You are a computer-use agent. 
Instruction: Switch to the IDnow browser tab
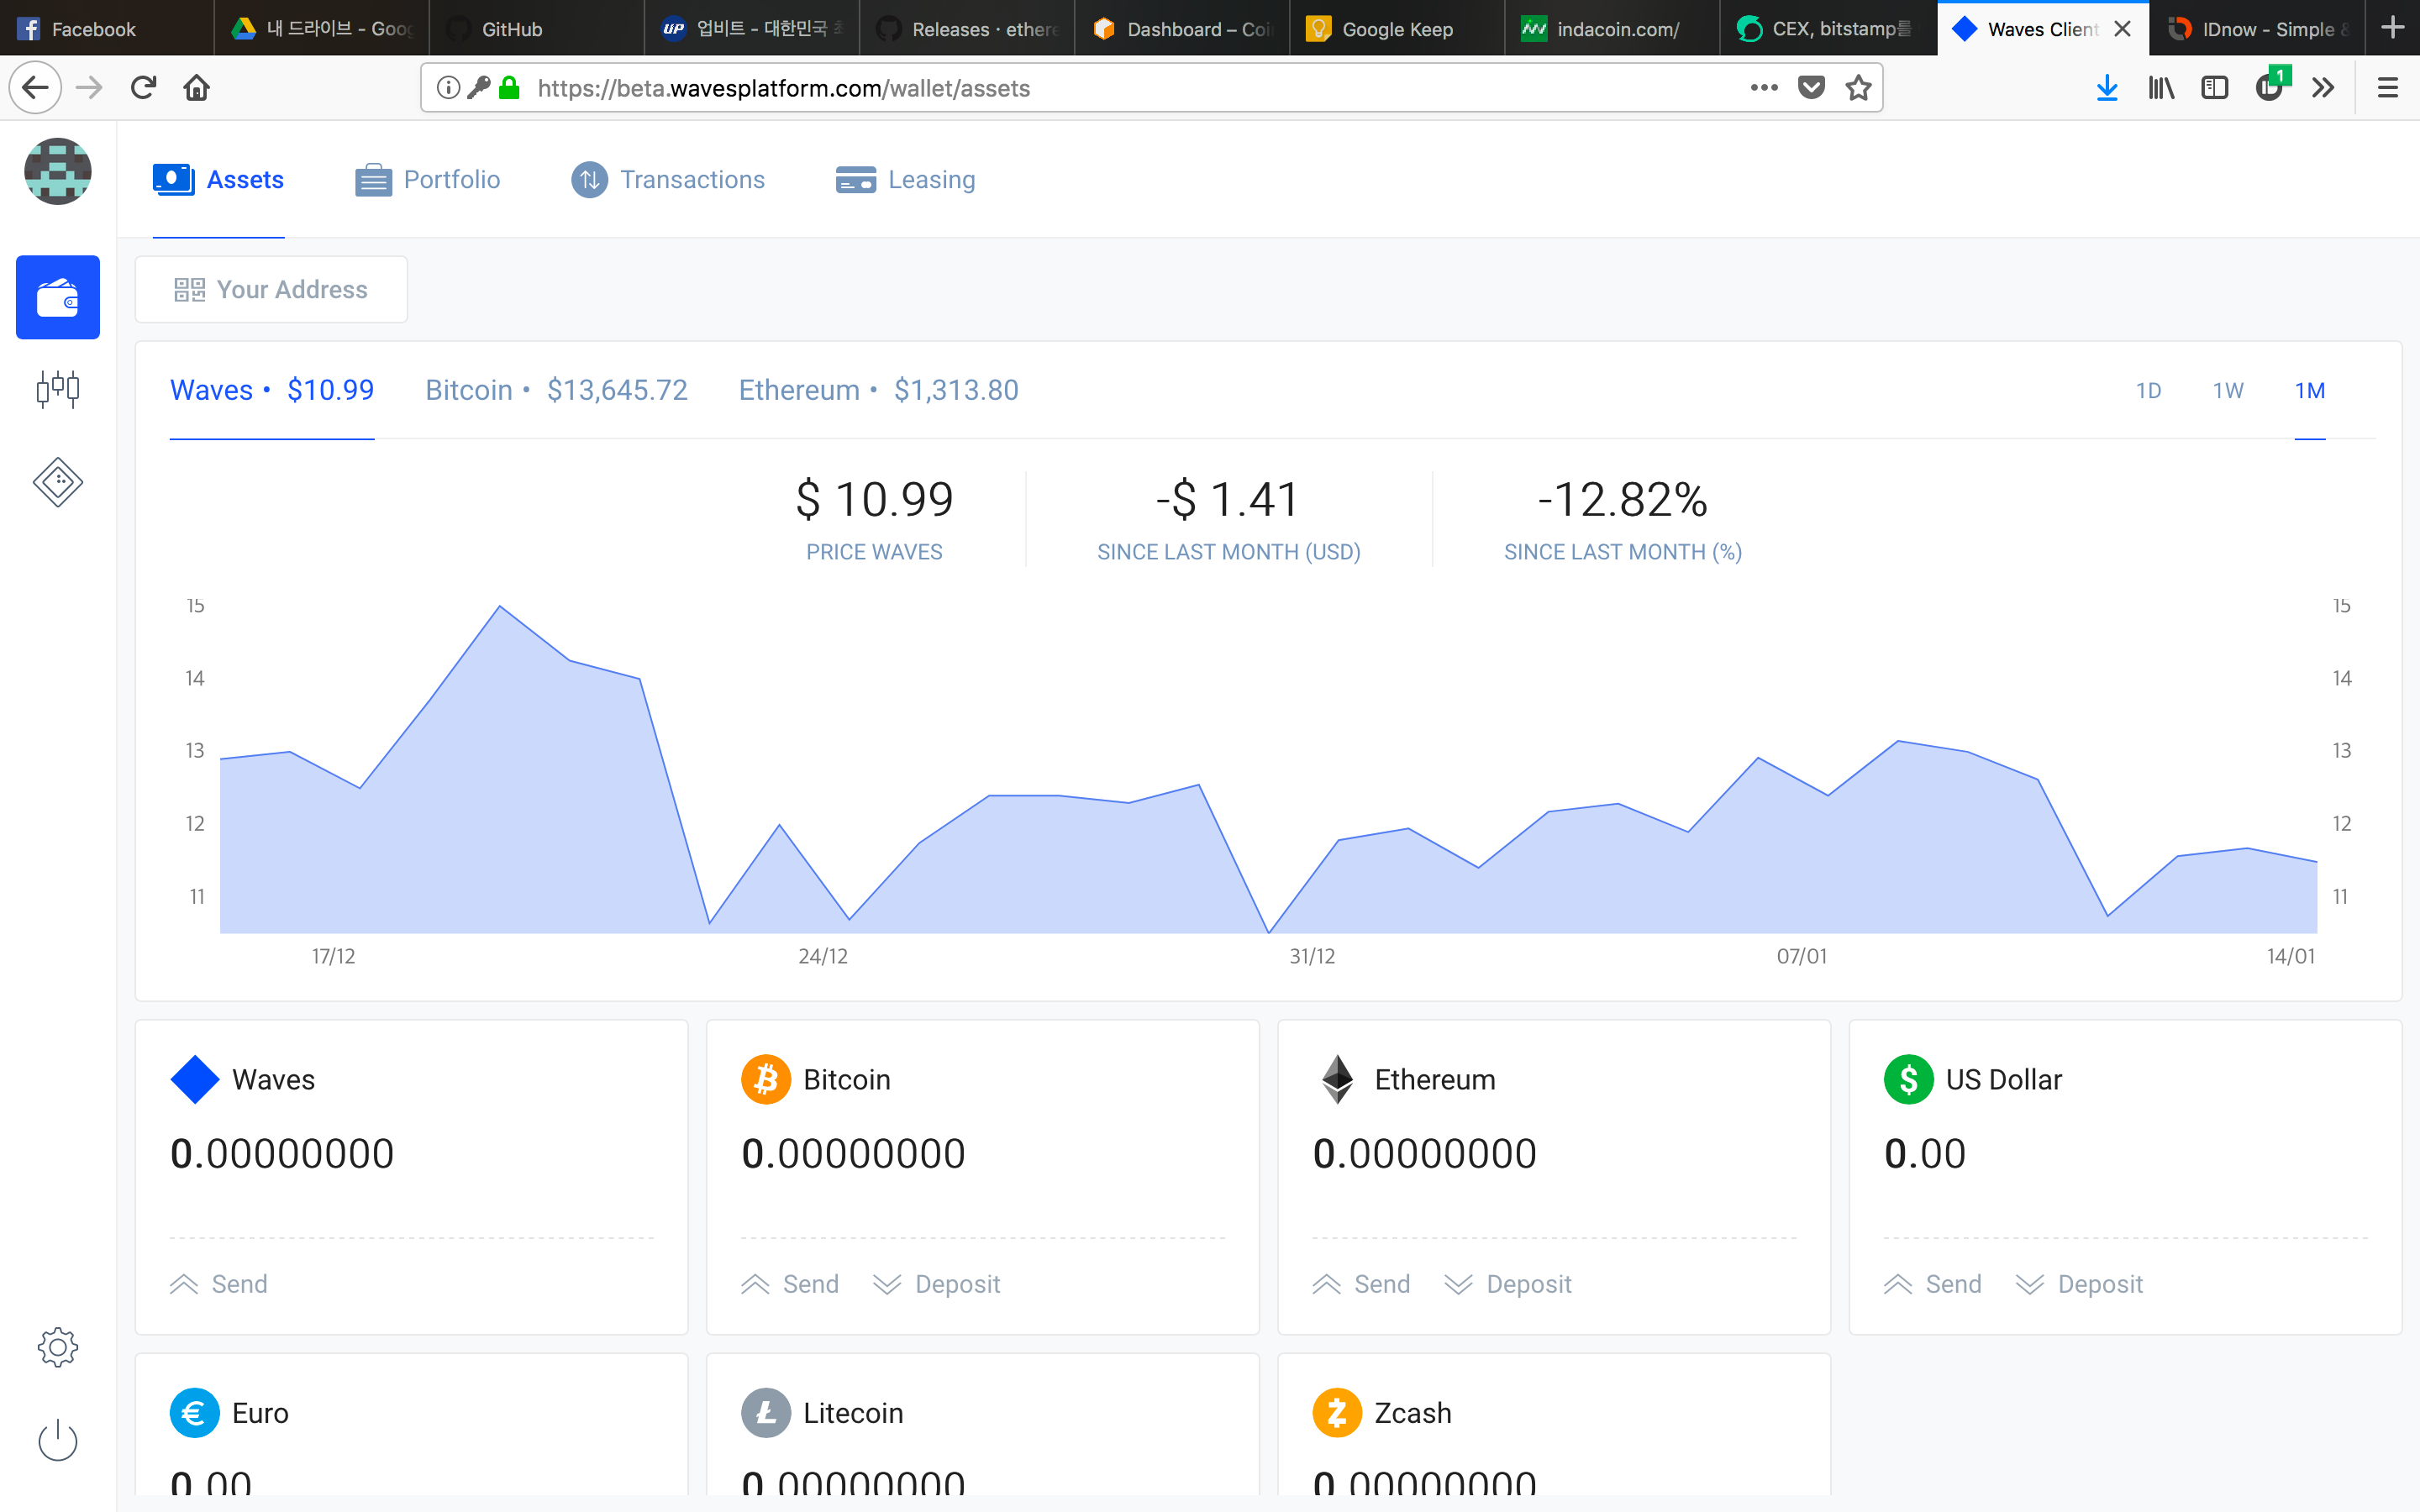point(2257,28)
